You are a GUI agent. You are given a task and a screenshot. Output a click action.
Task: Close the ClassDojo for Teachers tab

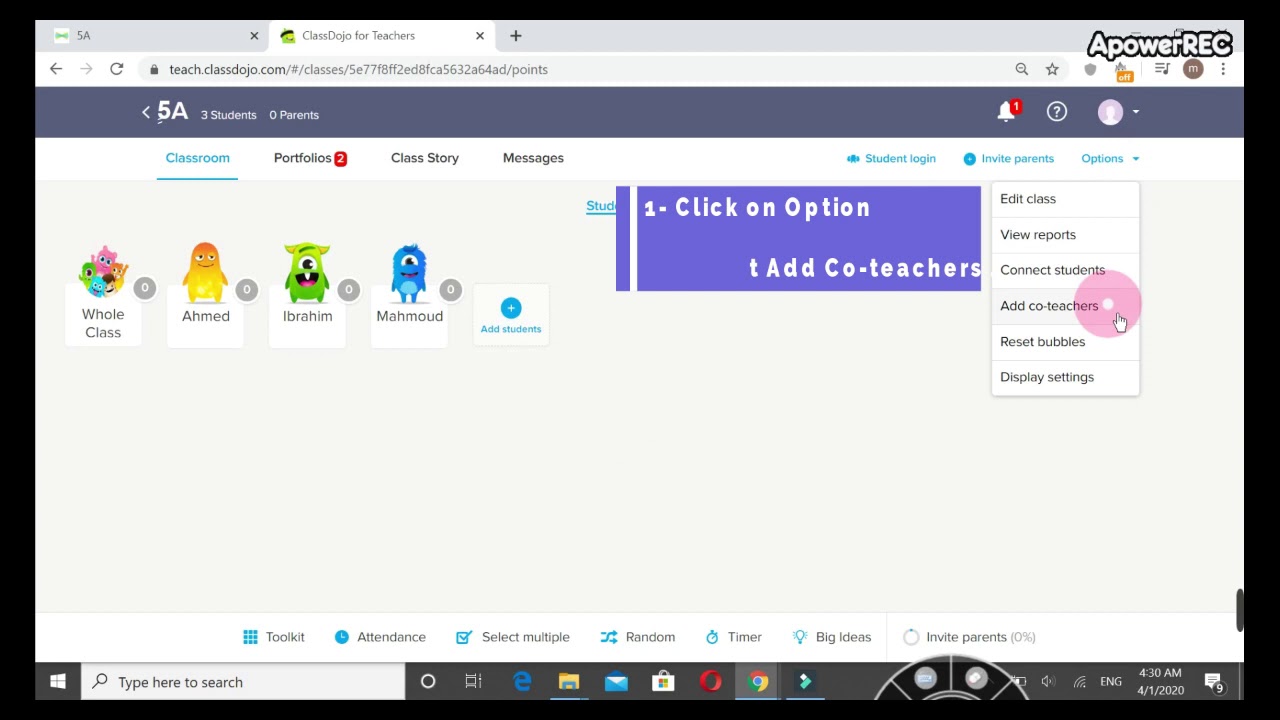[479, 36]
